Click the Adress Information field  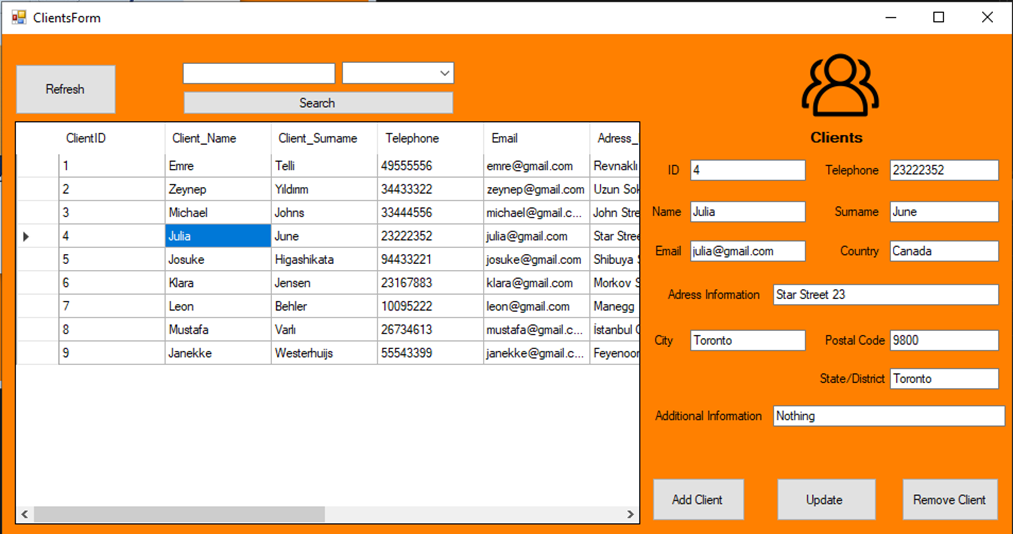click(x=886, y=294)
